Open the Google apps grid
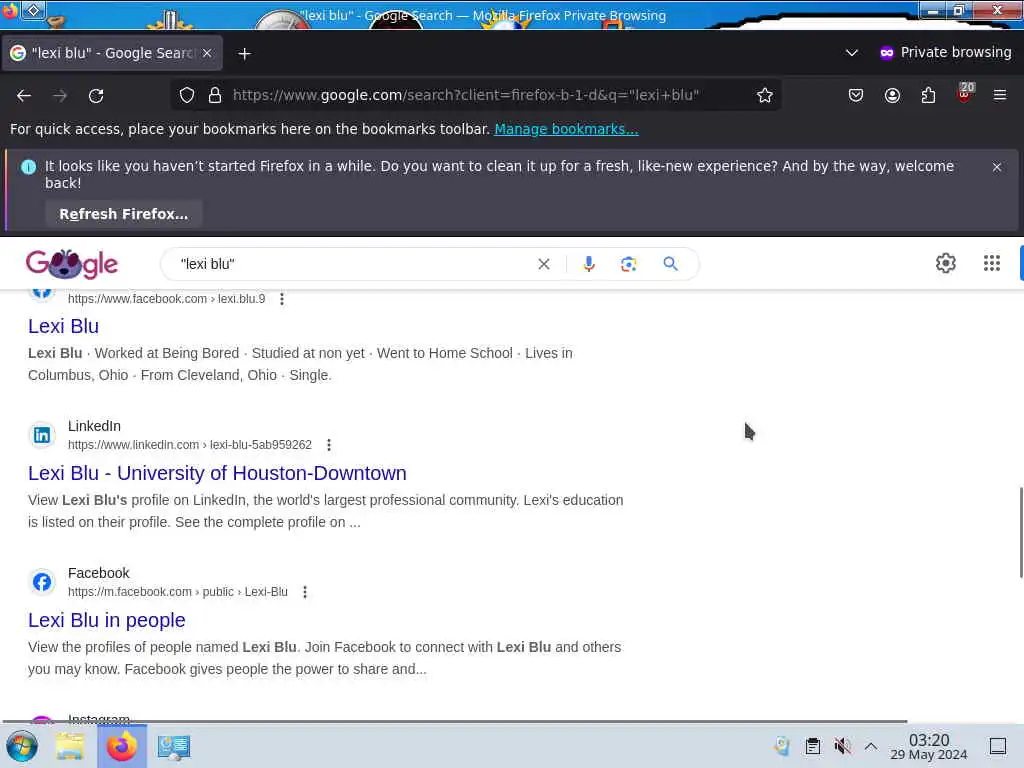 (992, 263)
